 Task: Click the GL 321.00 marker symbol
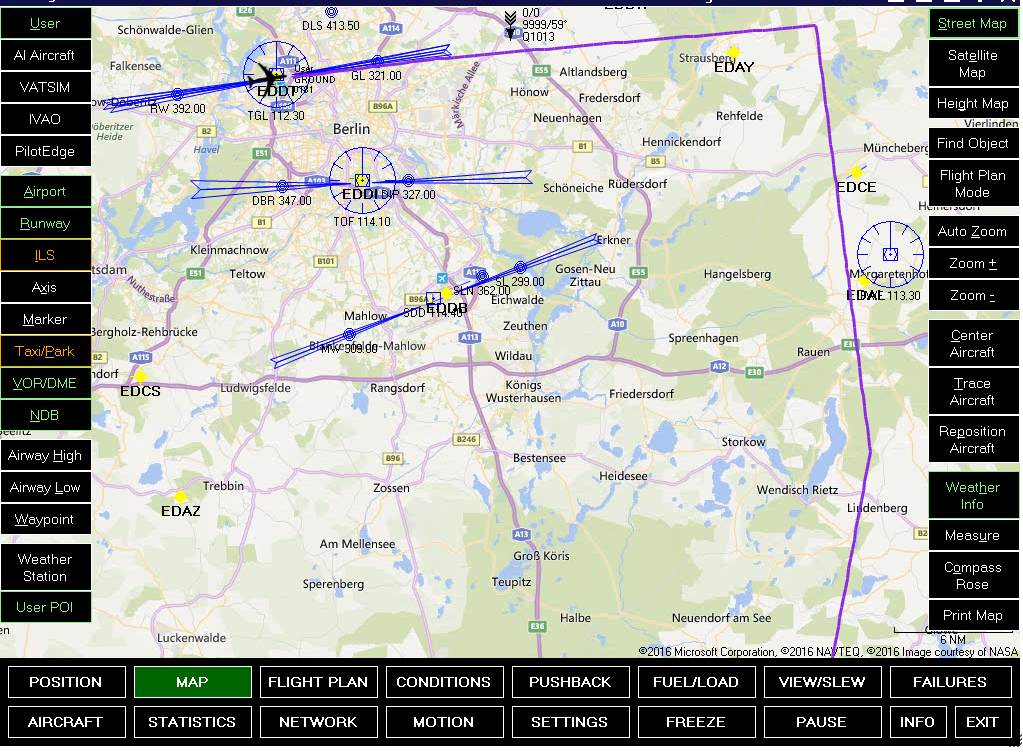[x=377, y=62]
